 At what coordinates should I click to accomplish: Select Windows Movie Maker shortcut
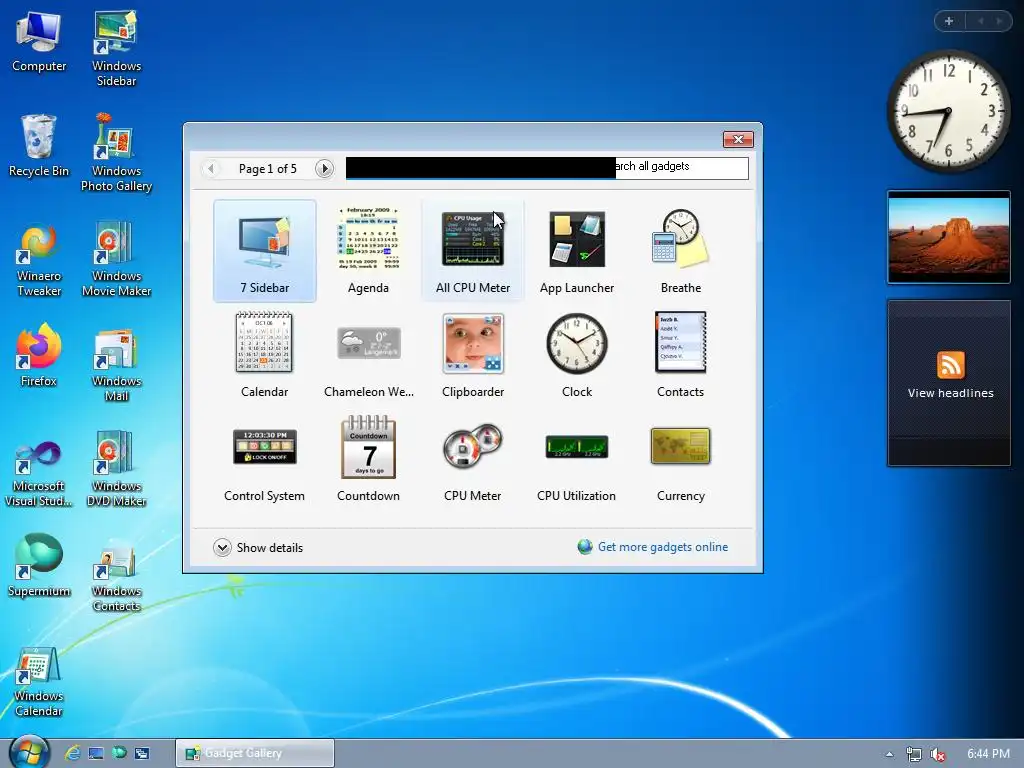point(116,260)
